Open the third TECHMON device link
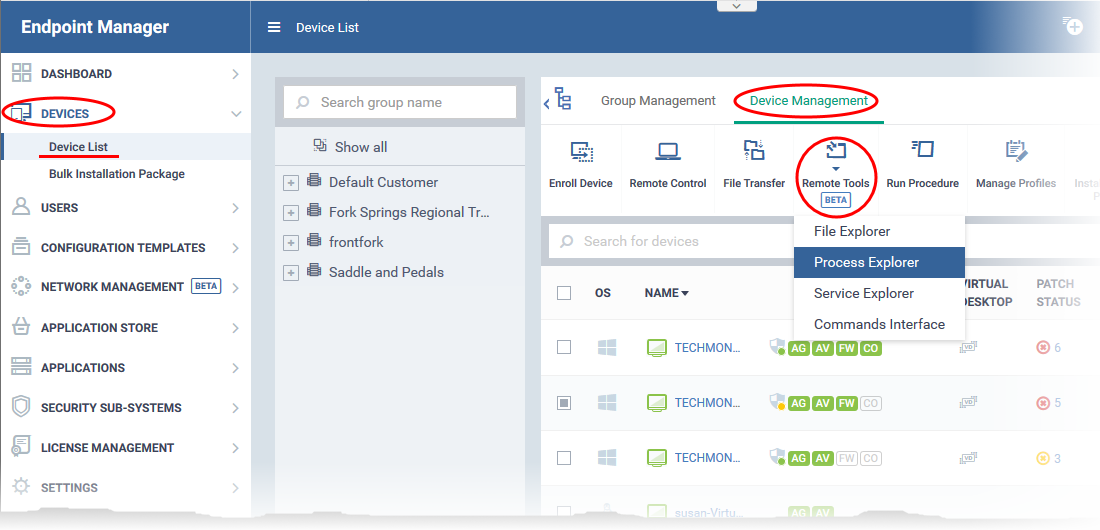 [x=707, y=458]
